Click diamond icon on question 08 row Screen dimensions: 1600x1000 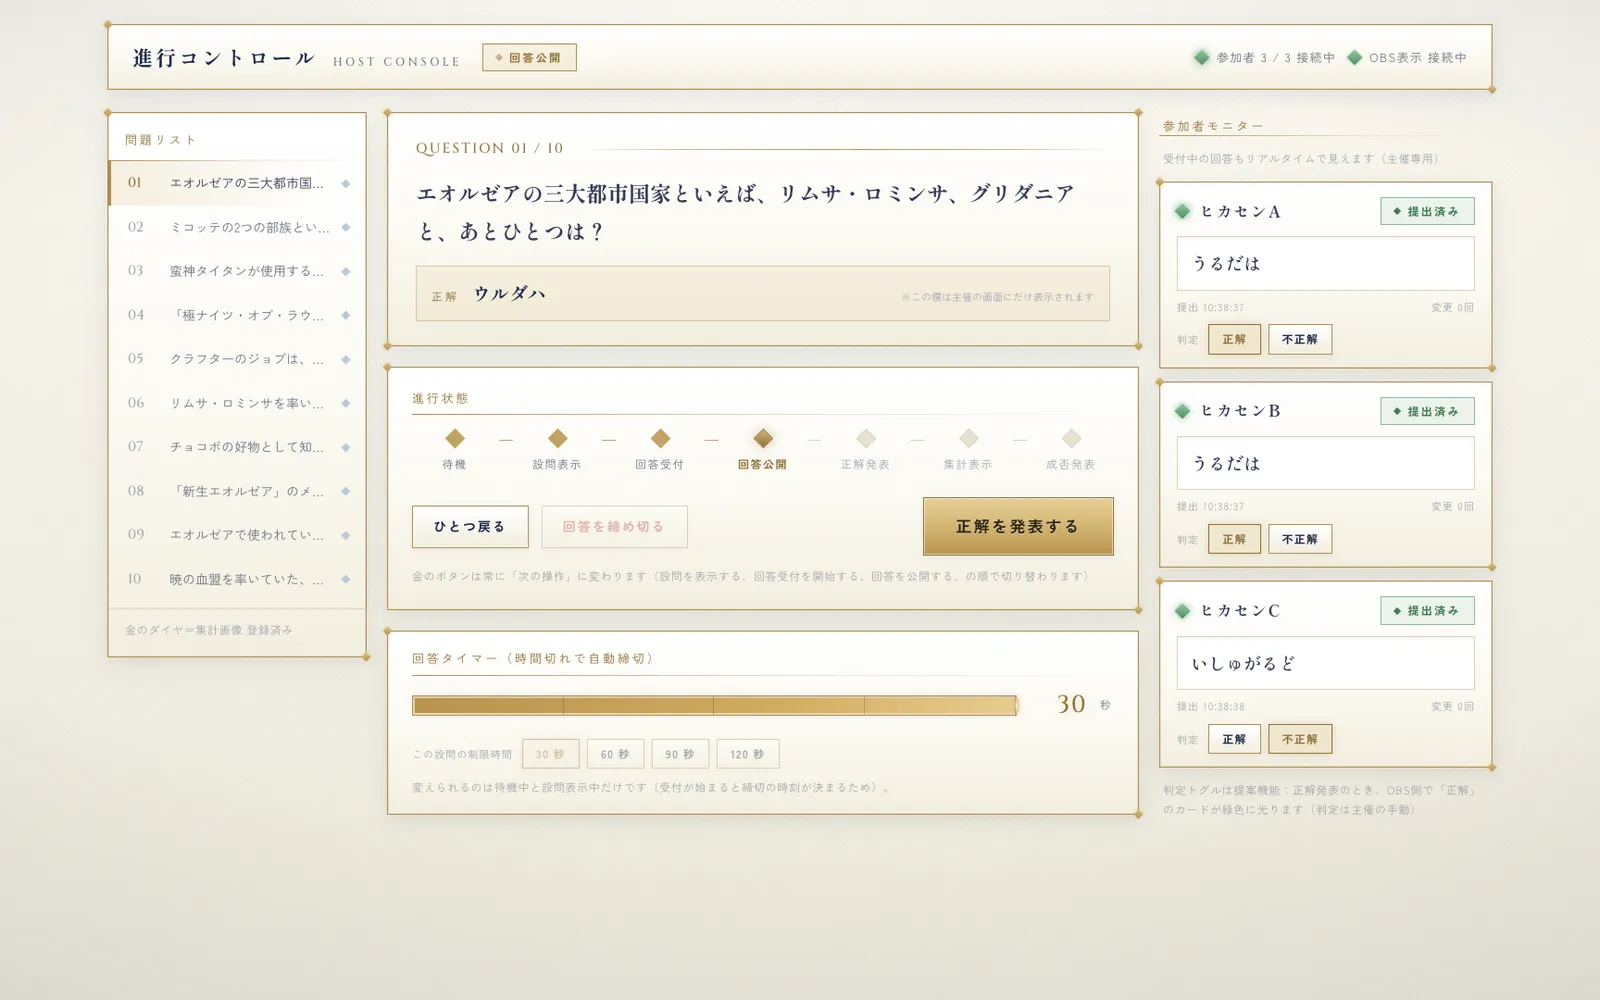pos(346,491)
